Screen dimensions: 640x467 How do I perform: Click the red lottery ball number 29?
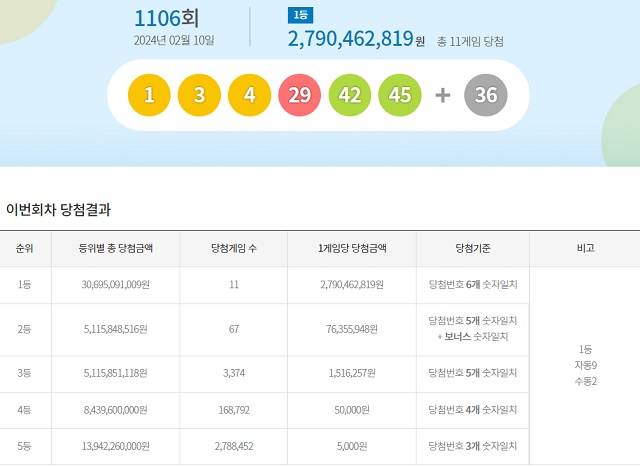[x=300, y=95]
